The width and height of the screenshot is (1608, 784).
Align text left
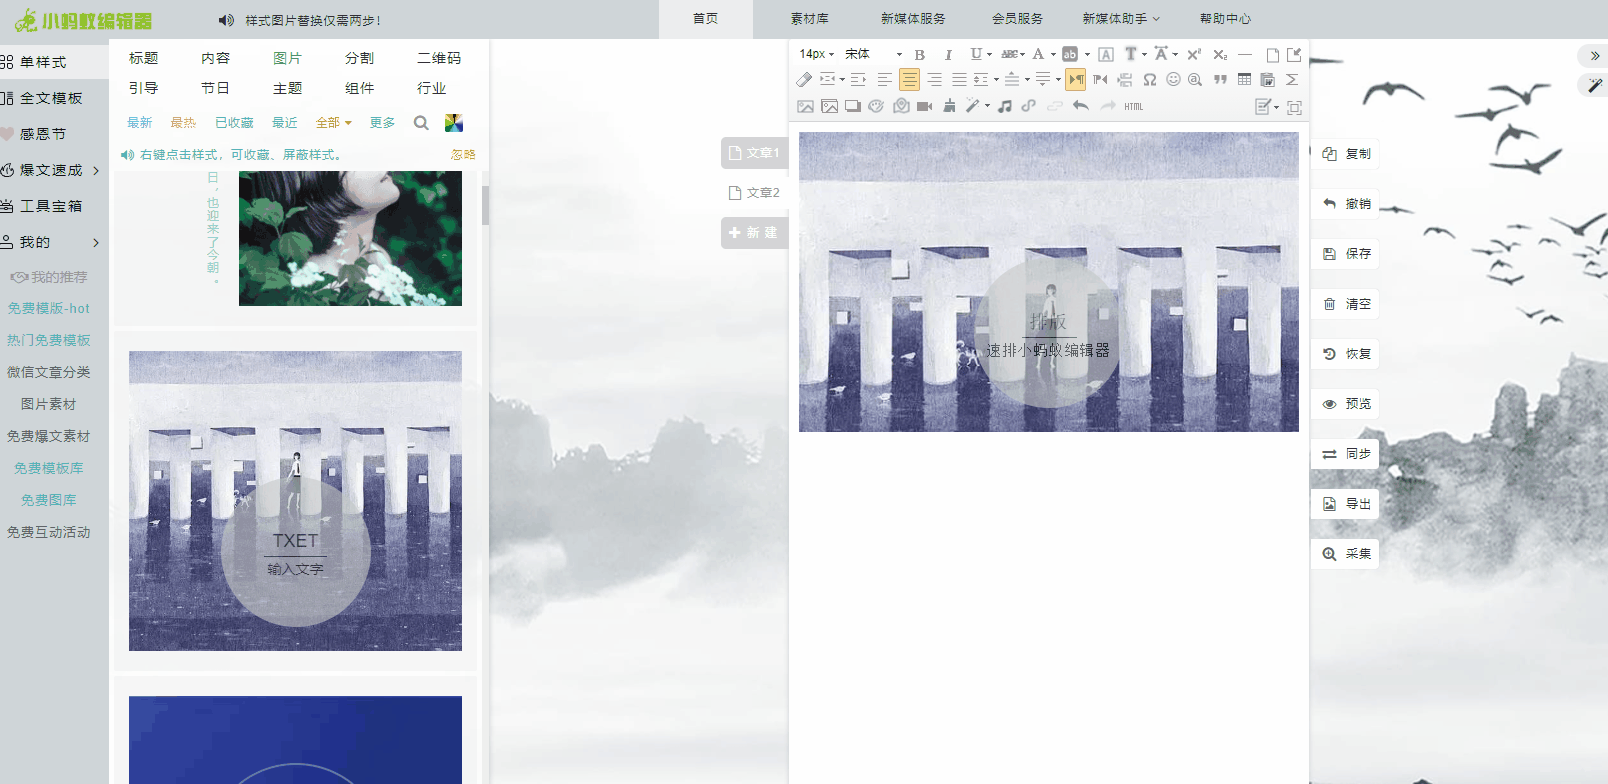click(884, 79)
